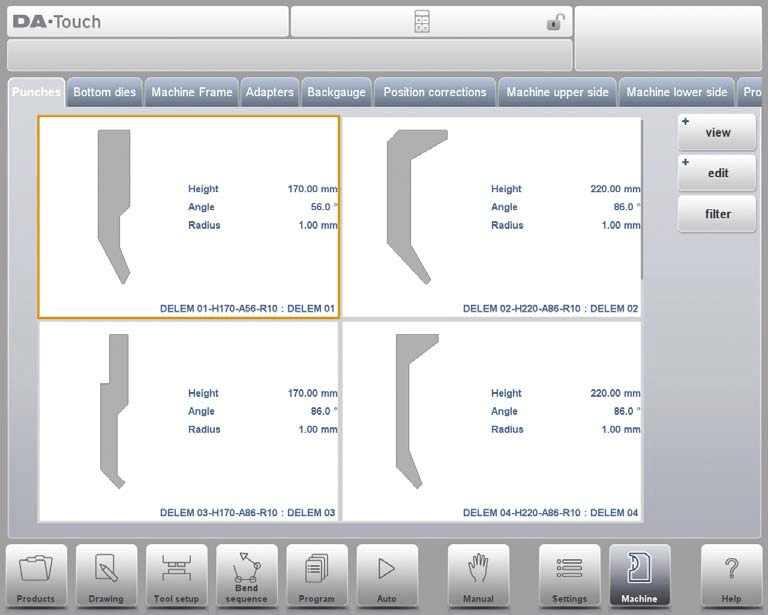Click the calculator icon in the top bar

pos(422,22)
